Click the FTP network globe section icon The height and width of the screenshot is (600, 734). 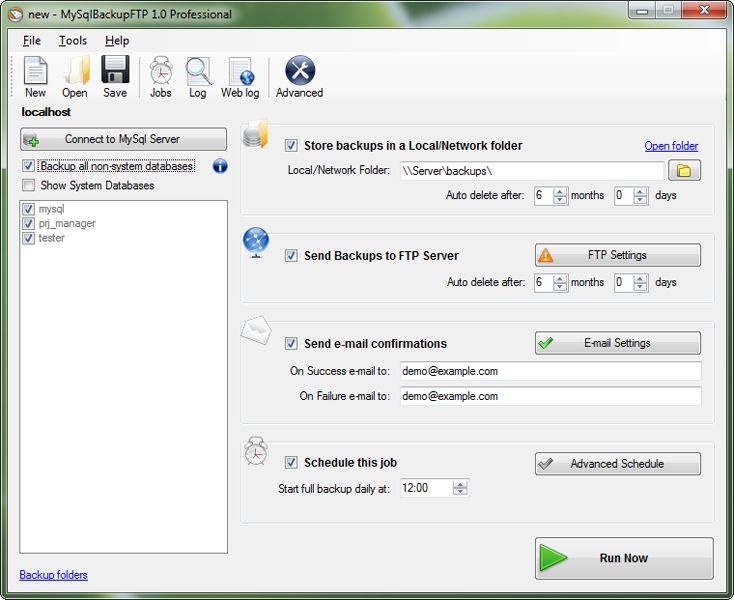click(256, 242)
